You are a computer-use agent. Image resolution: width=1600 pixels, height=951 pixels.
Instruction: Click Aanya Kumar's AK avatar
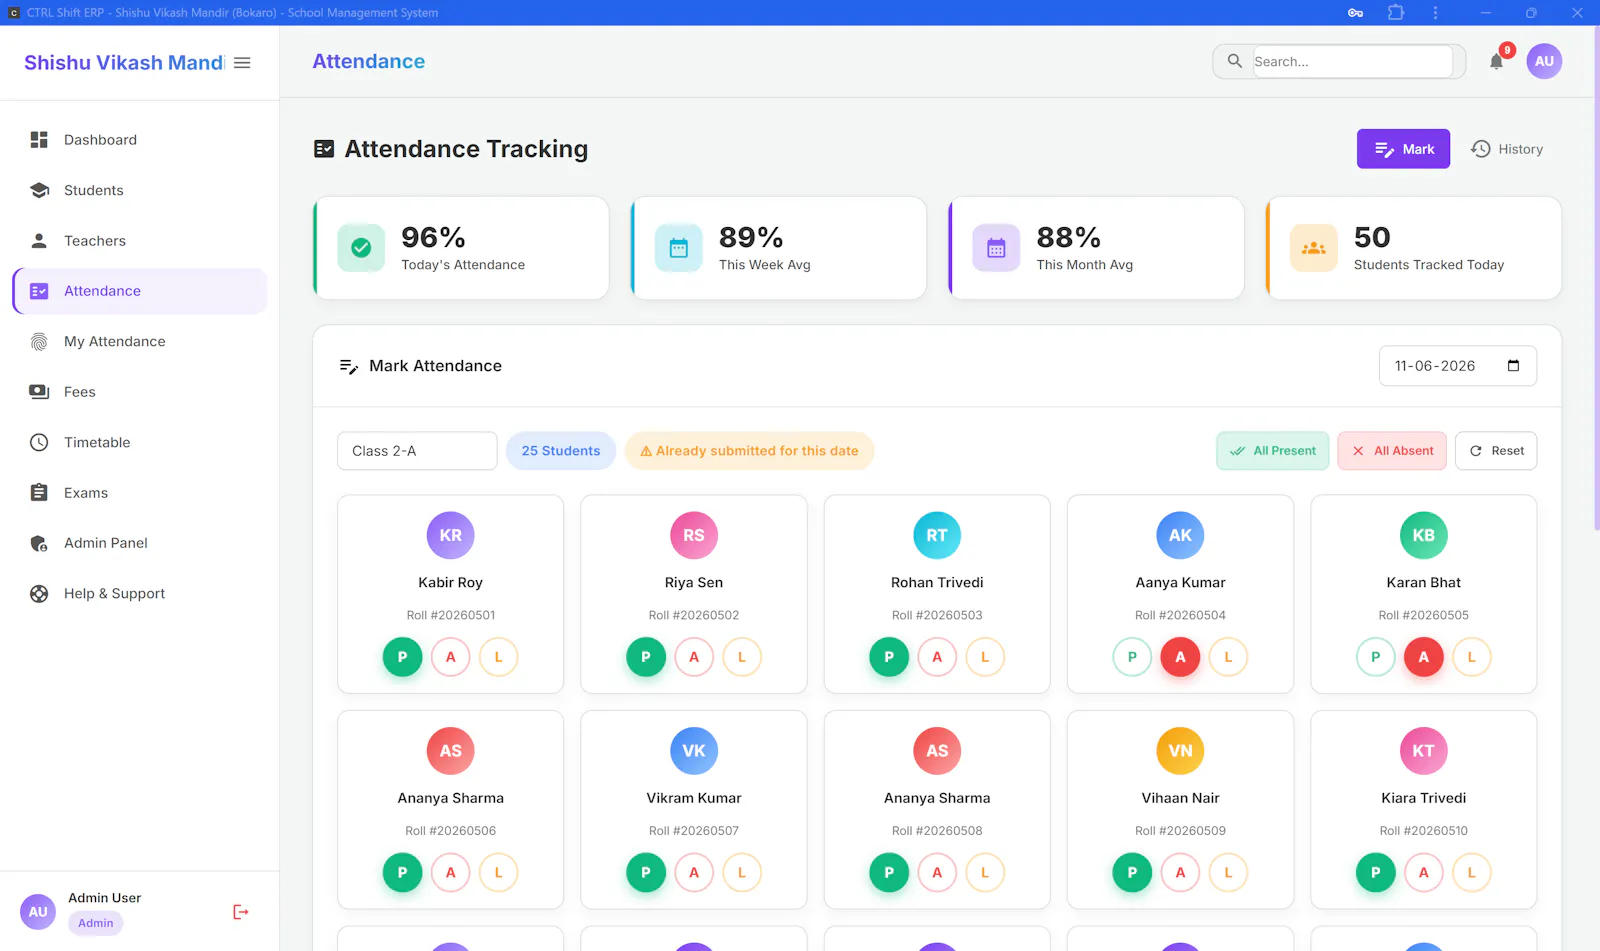1180,535
